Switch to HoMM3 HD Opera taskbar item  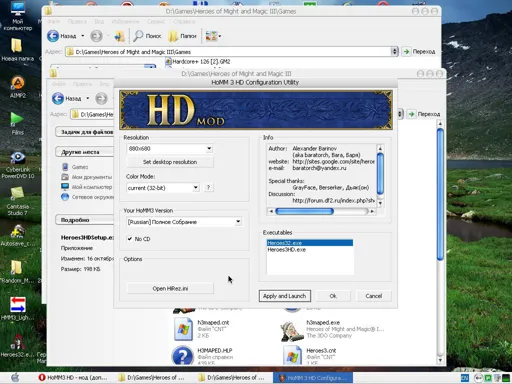[x=73, y=378]
